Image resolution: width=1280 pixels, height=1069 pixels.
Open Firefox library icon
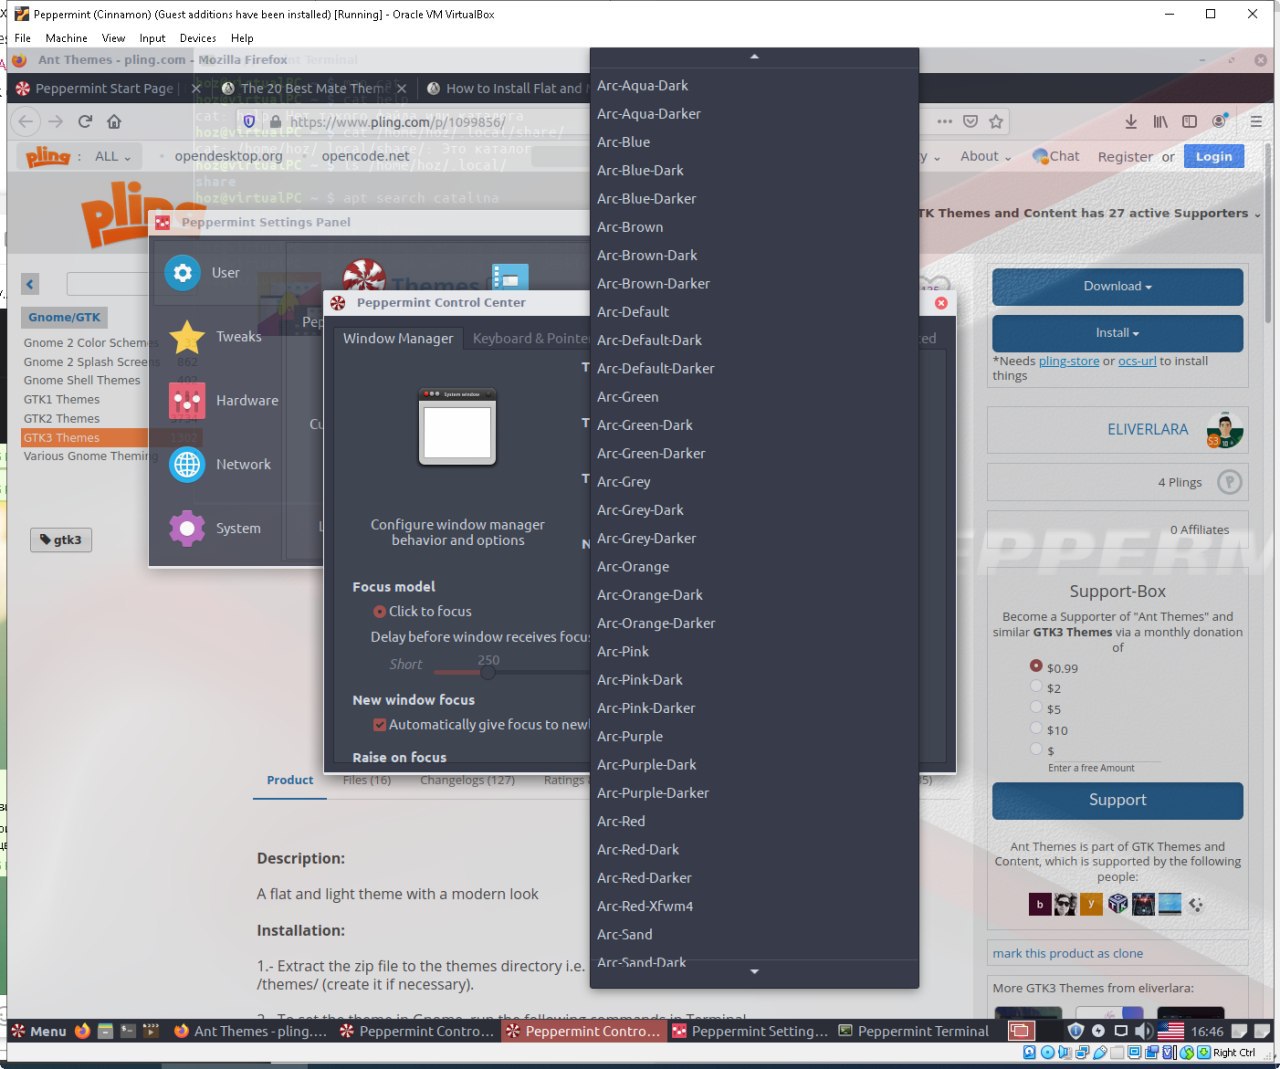pyautogui.click(x=1160, y=121)
